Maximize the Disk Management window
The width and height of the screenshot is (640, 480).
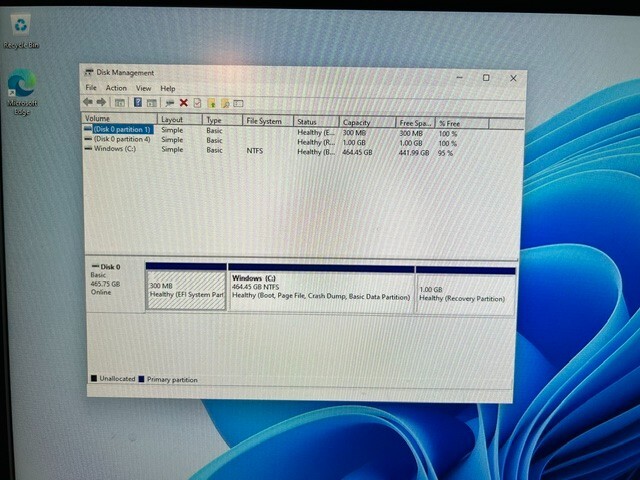486,78
